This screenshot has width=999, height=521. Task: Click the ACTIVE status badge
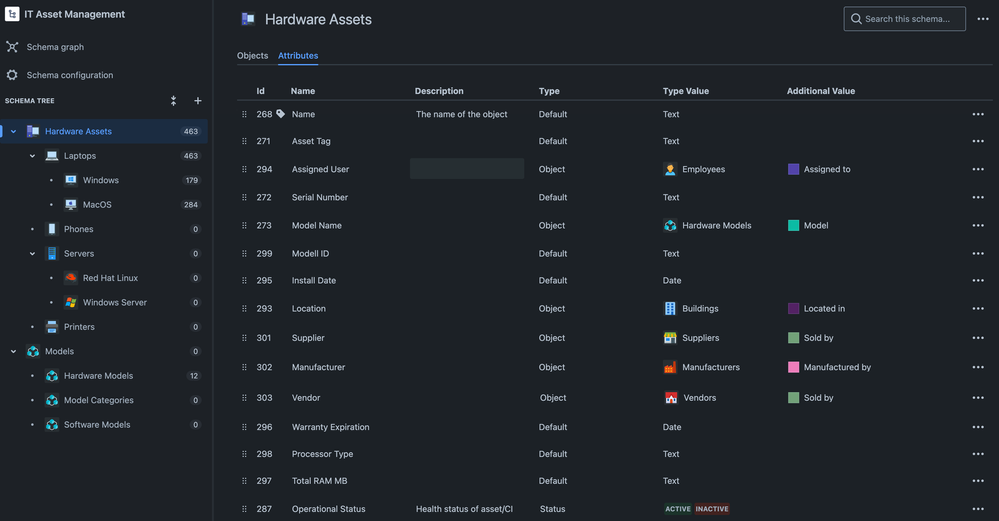click(677, 509)
